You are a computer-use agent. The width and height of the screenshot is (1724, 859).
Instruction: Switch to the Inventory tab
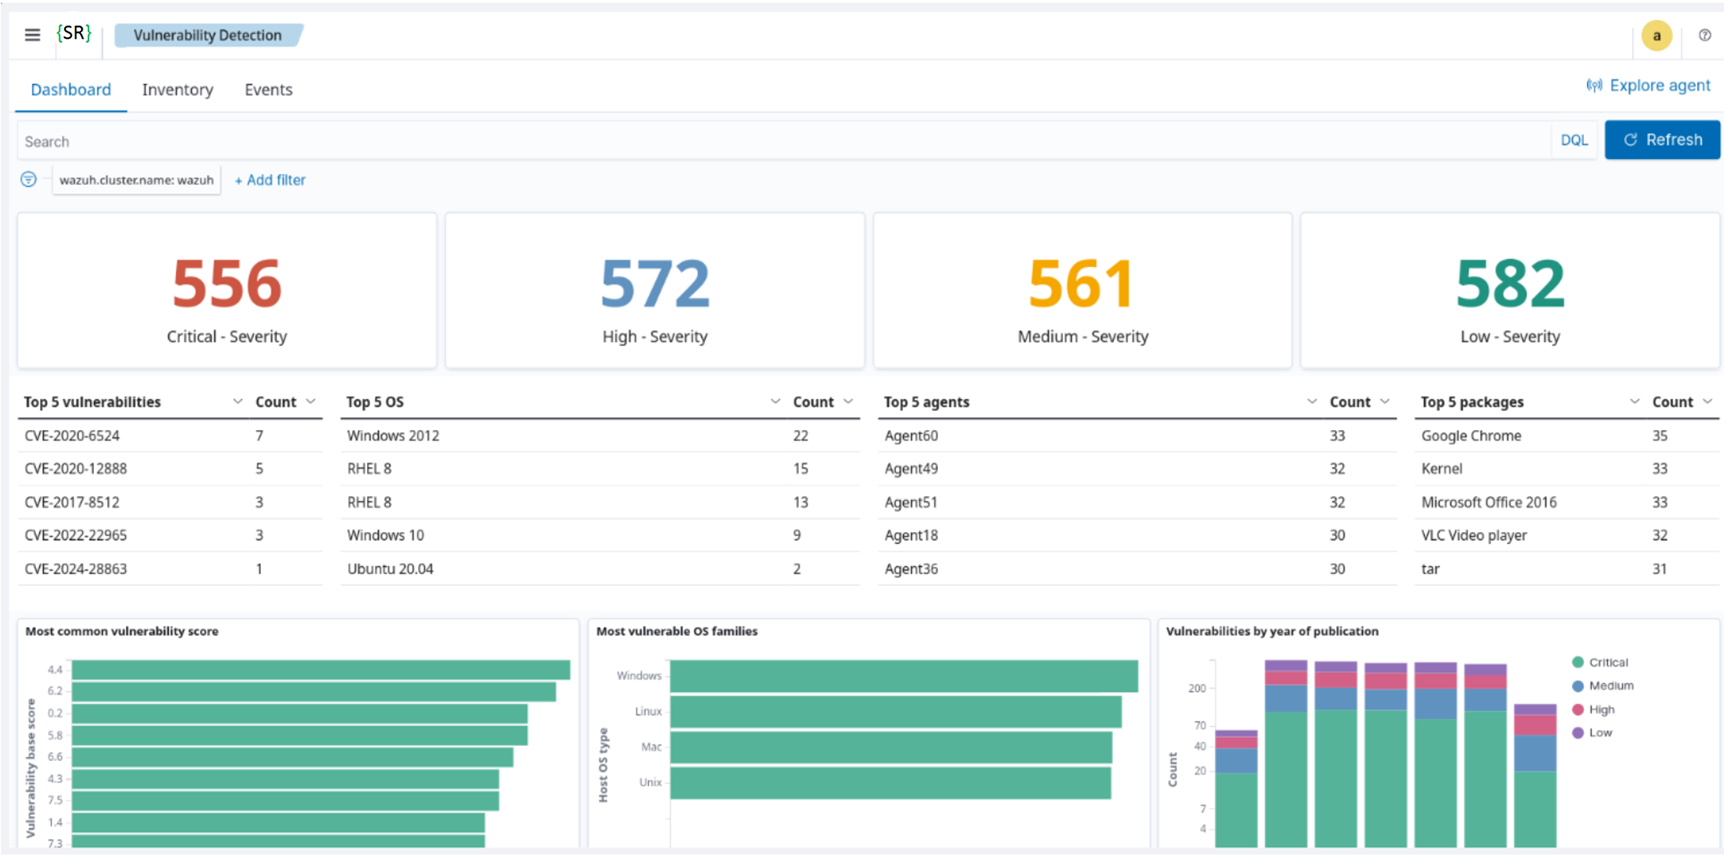[177, 90]
